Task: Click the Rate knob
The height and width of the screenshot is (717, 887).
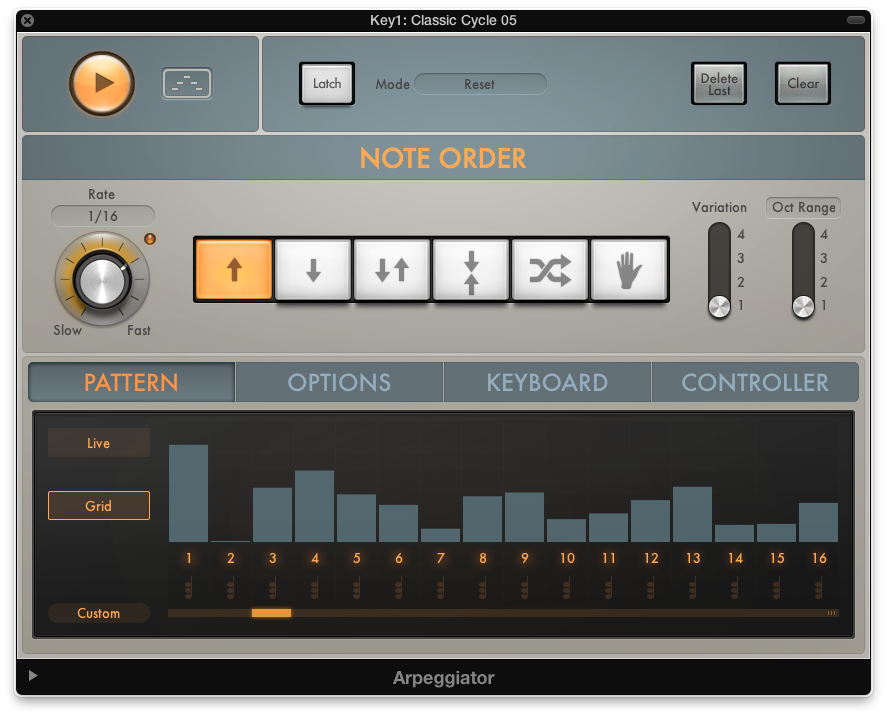Action: pyautogui.click(x=102, y=281)
